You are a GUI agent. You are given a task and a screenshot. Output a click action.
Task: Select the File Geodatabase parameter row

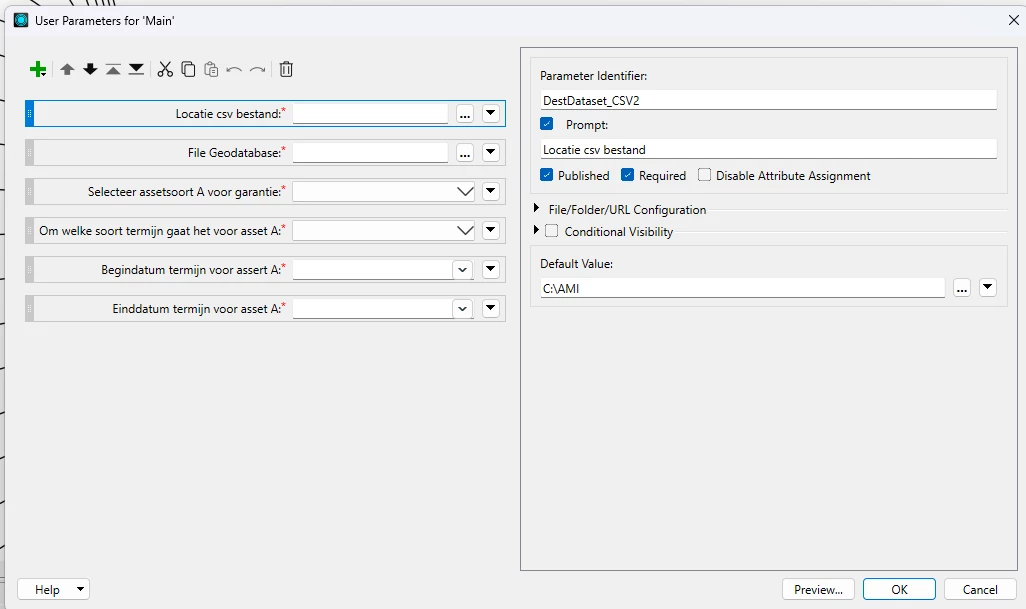click(266, 152)
